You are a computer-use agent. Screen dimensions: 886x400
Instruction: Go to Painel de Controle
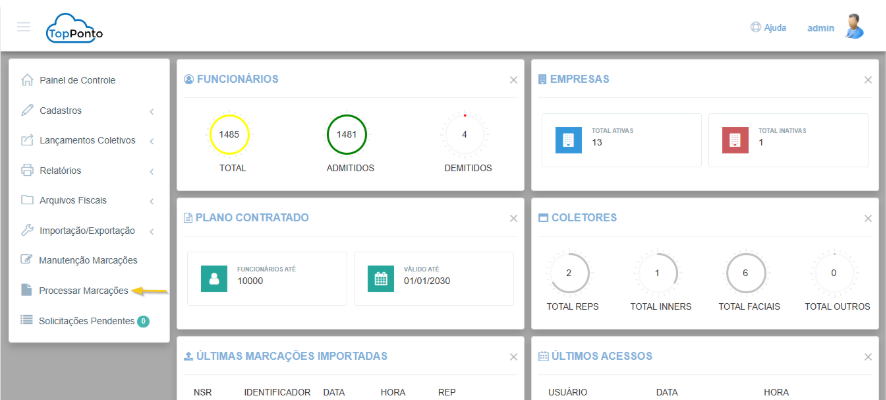click(x=77, y=80)
